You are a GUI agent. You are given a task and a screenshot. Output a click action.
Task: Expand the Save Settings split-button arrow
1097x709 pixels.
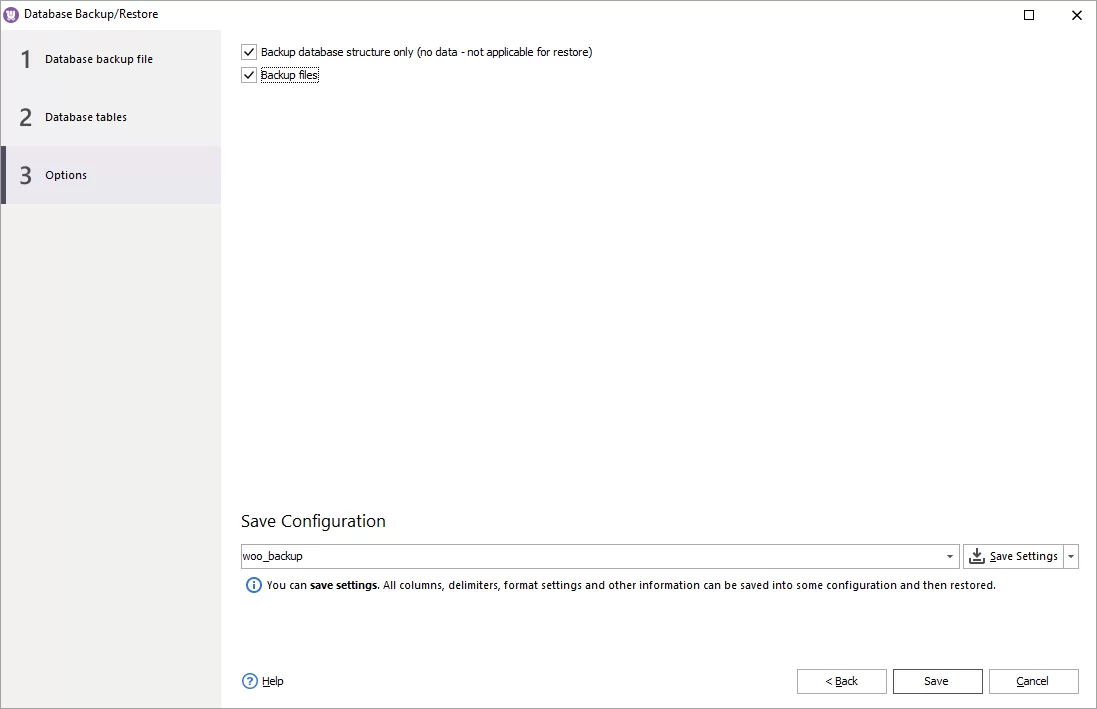pyautogui.click(x=1070, y=556)
